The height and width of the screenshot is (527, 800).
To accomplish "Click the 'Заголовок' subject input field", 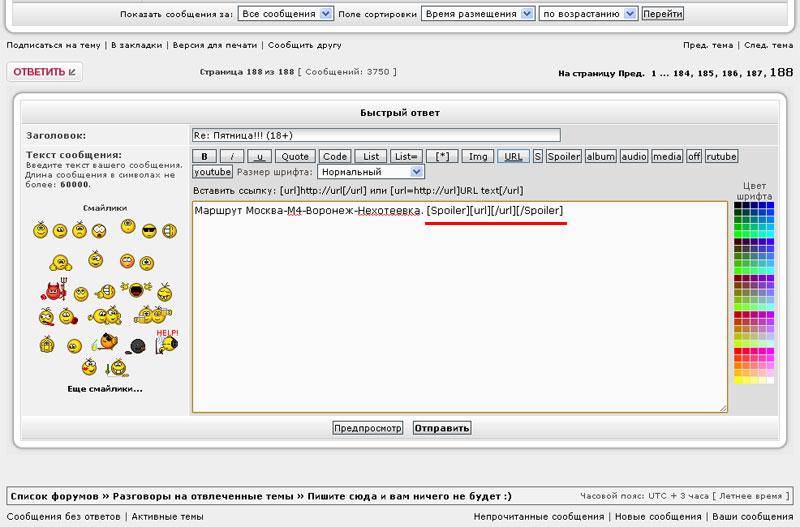I will (x=375, y=135).
